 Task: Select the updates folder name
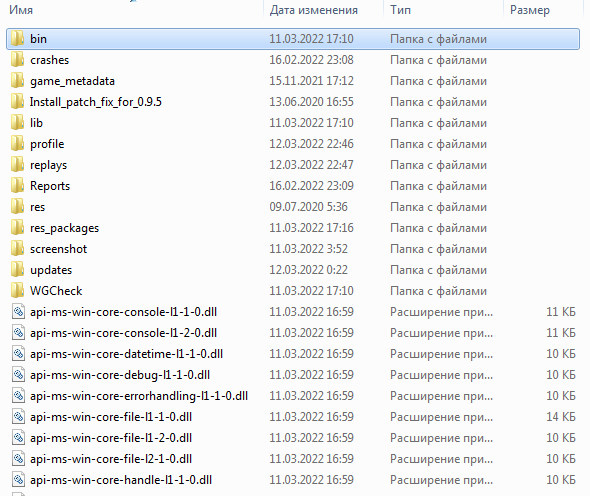(51, 270)
